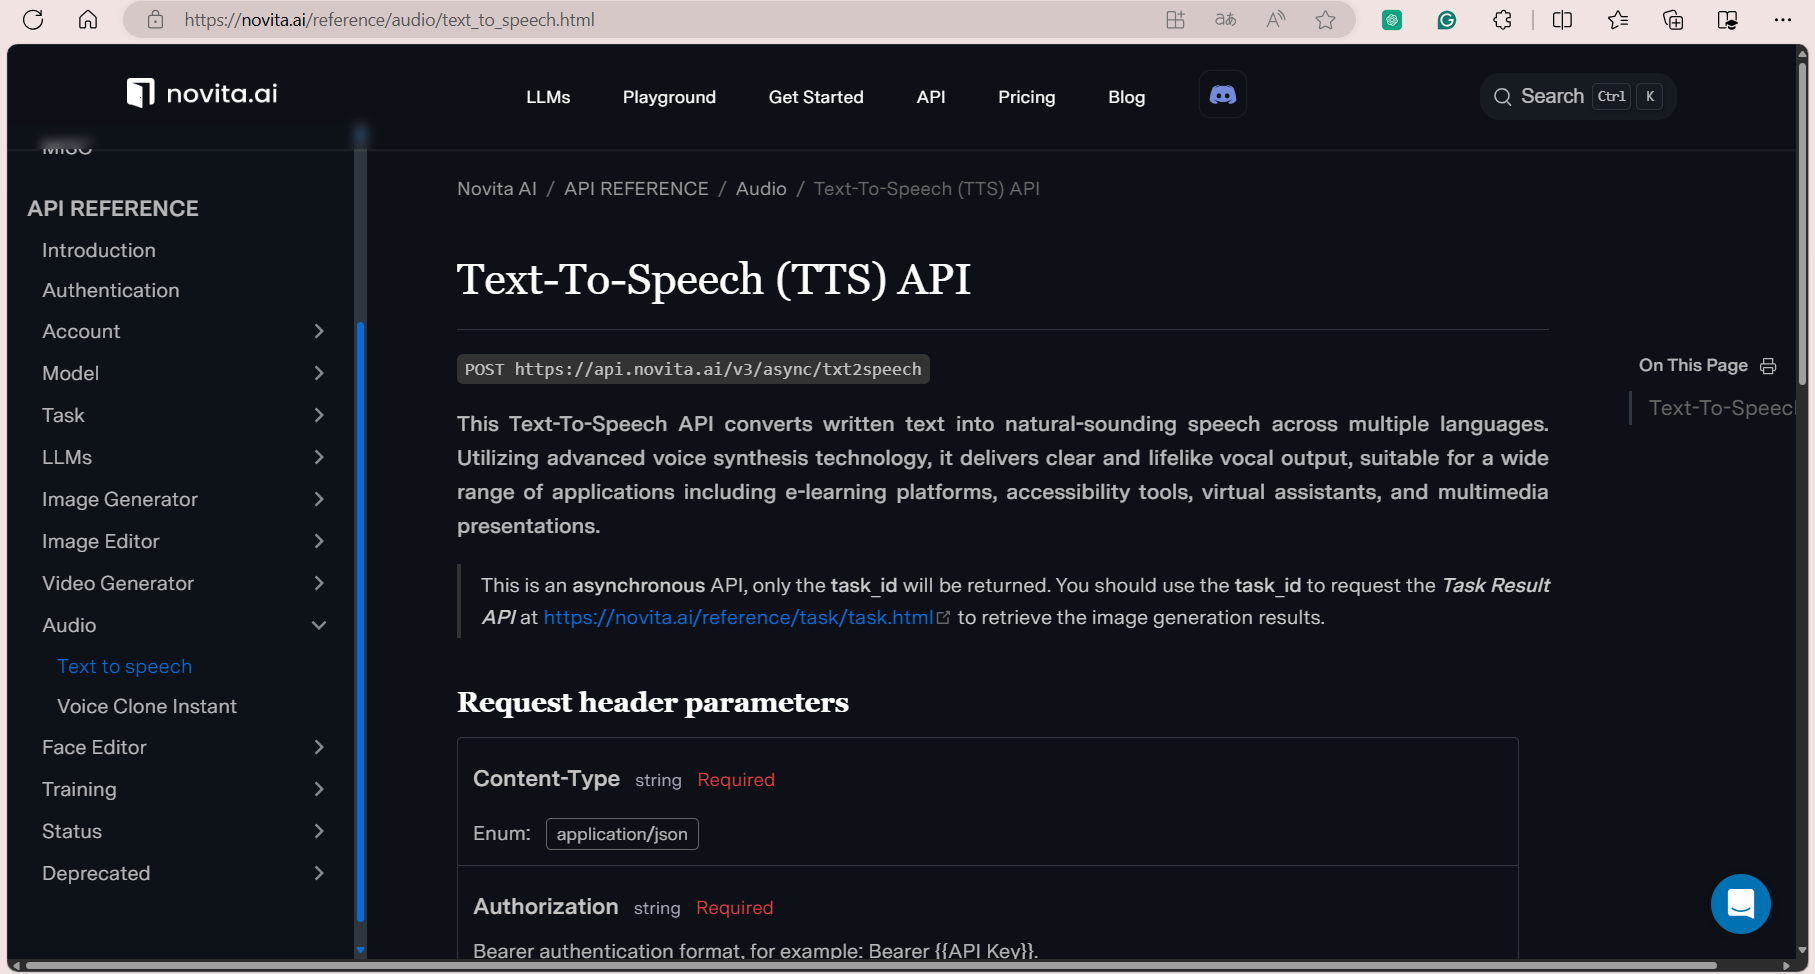Select Text to speech in sidebar
1815x974 pixels.
tap(125, 666)
